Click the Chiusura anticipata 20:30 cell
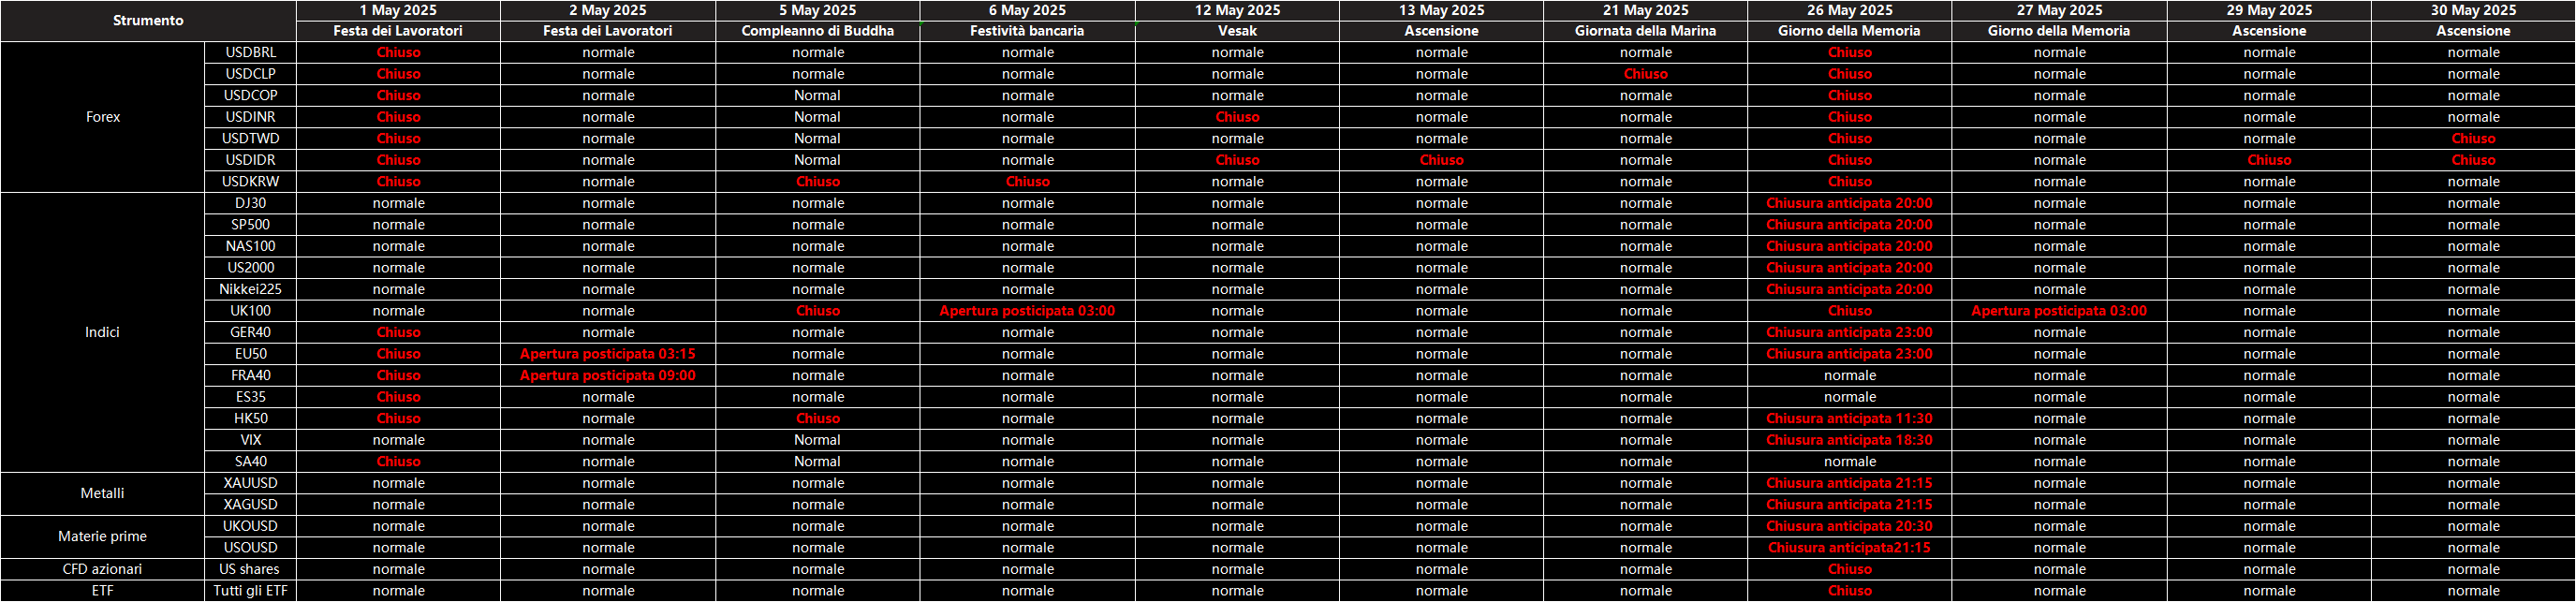Image resolution: width=2576 pixels, height=602 pixels. coord(1849,526)
